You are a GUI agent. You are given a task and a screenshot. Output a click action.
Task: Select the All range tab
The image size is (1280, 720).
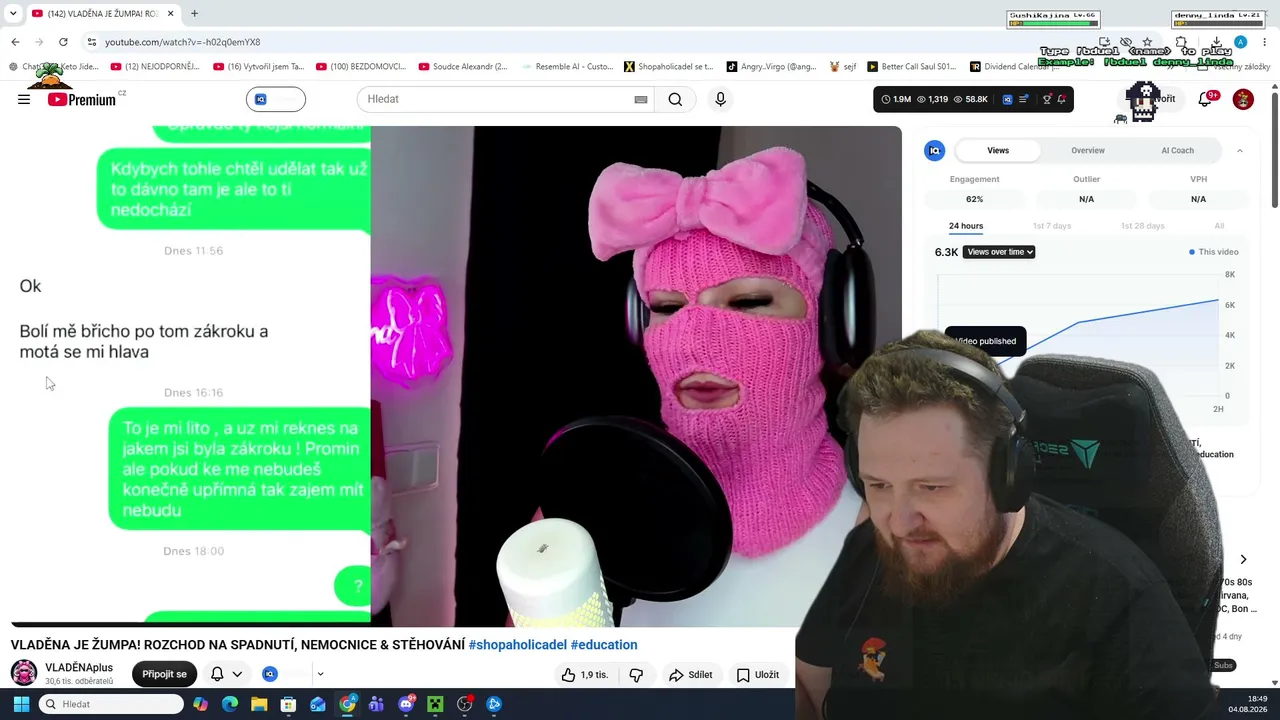point(1219,226)
